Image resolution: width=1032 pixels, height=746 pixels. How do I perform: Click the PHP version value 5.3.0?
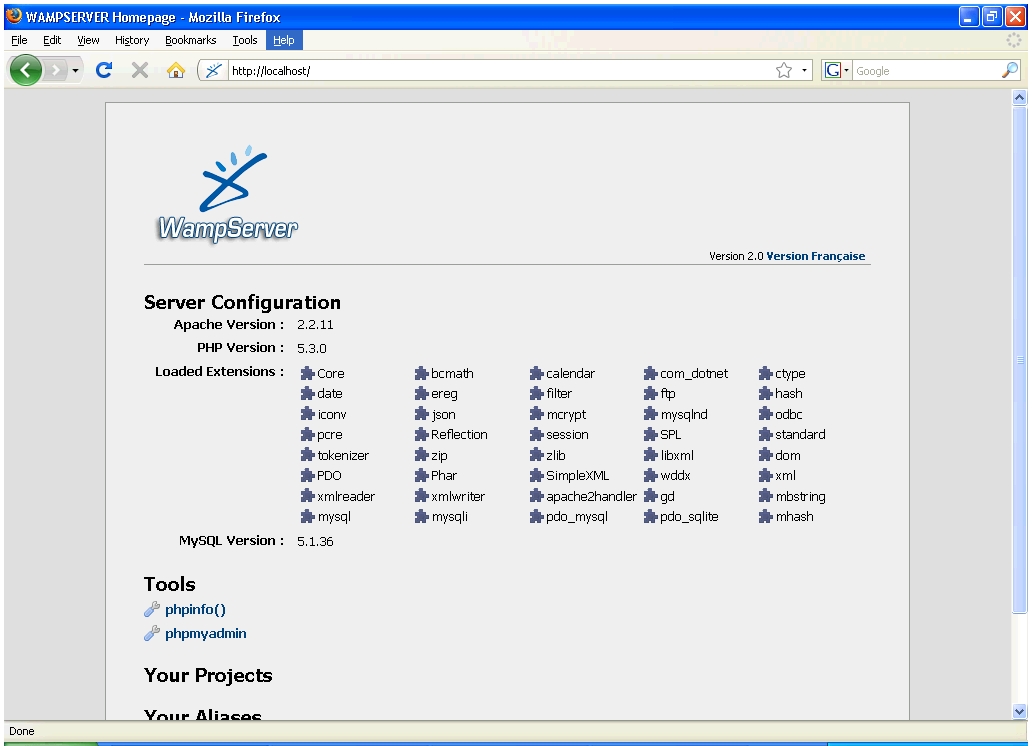312,348
